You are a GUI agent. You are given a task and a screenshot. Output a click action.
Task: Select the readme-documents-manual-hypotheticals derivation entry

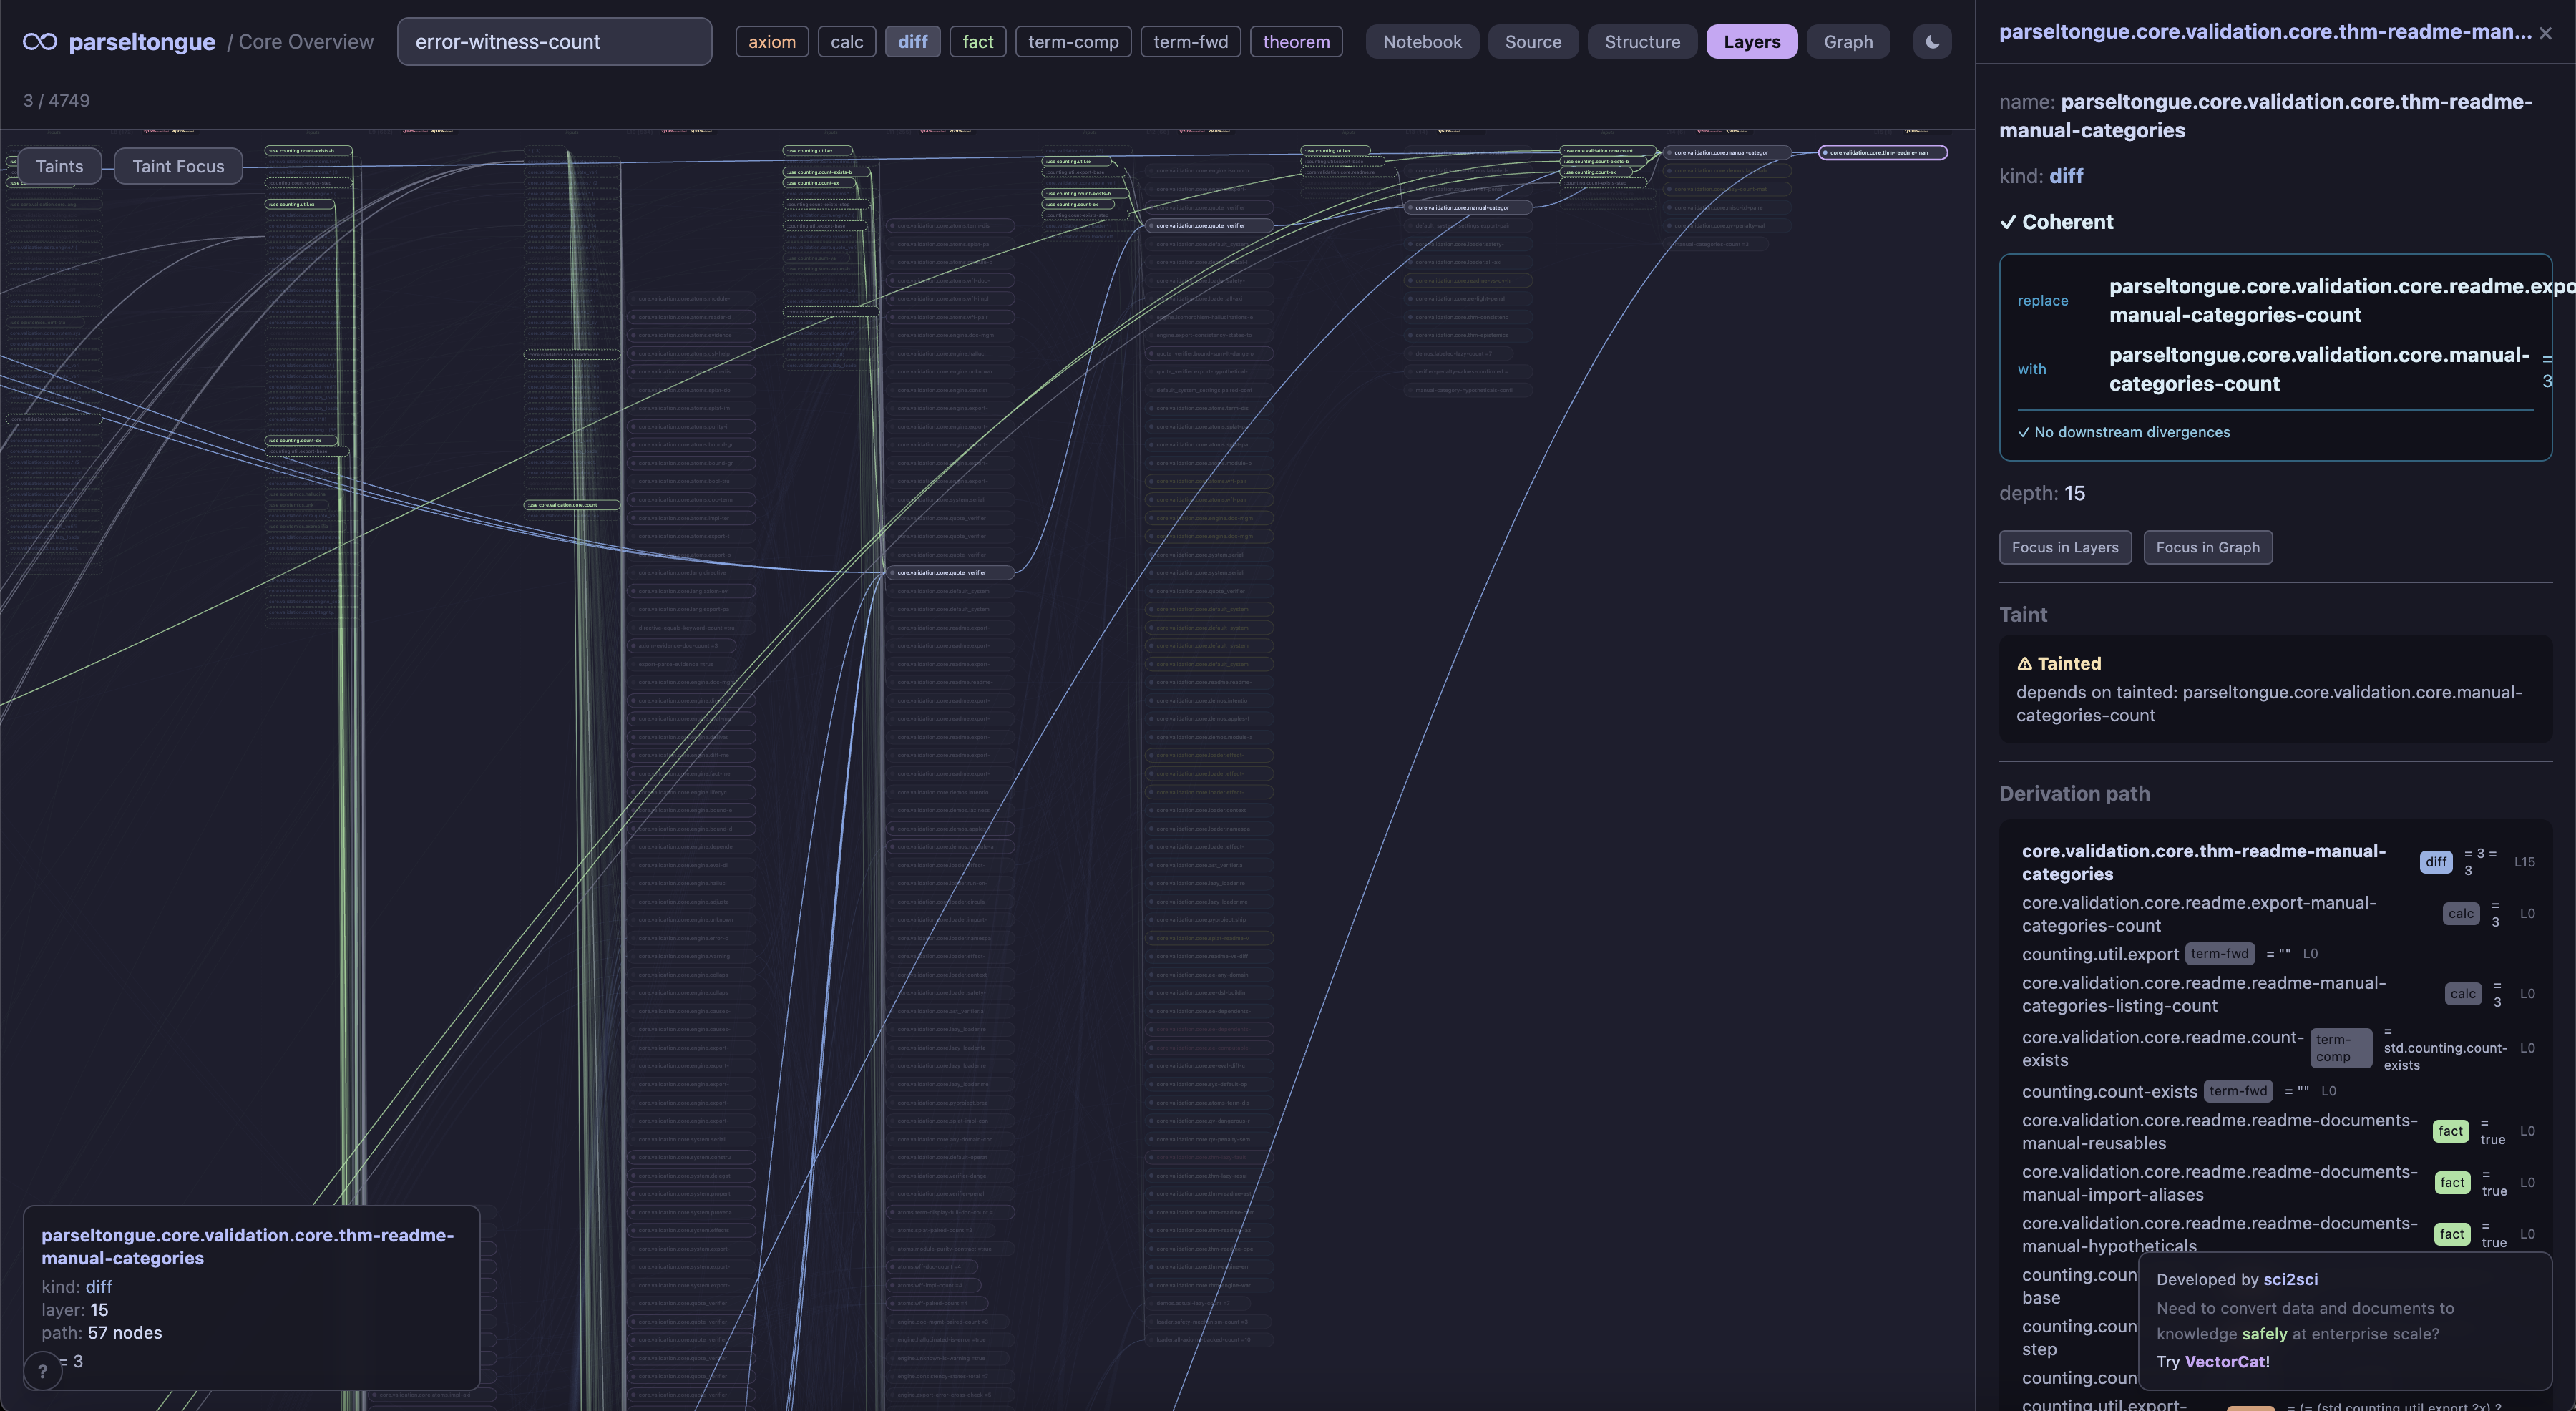[x=2200, y=1234]
